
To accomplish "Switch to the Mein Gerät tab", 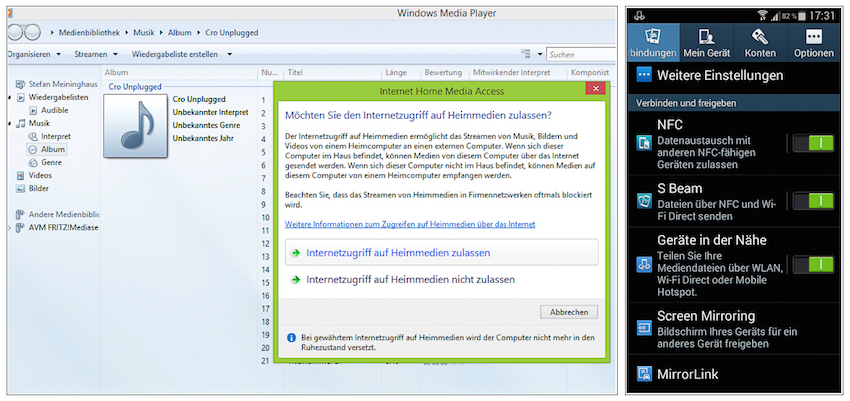I will 706,43.
